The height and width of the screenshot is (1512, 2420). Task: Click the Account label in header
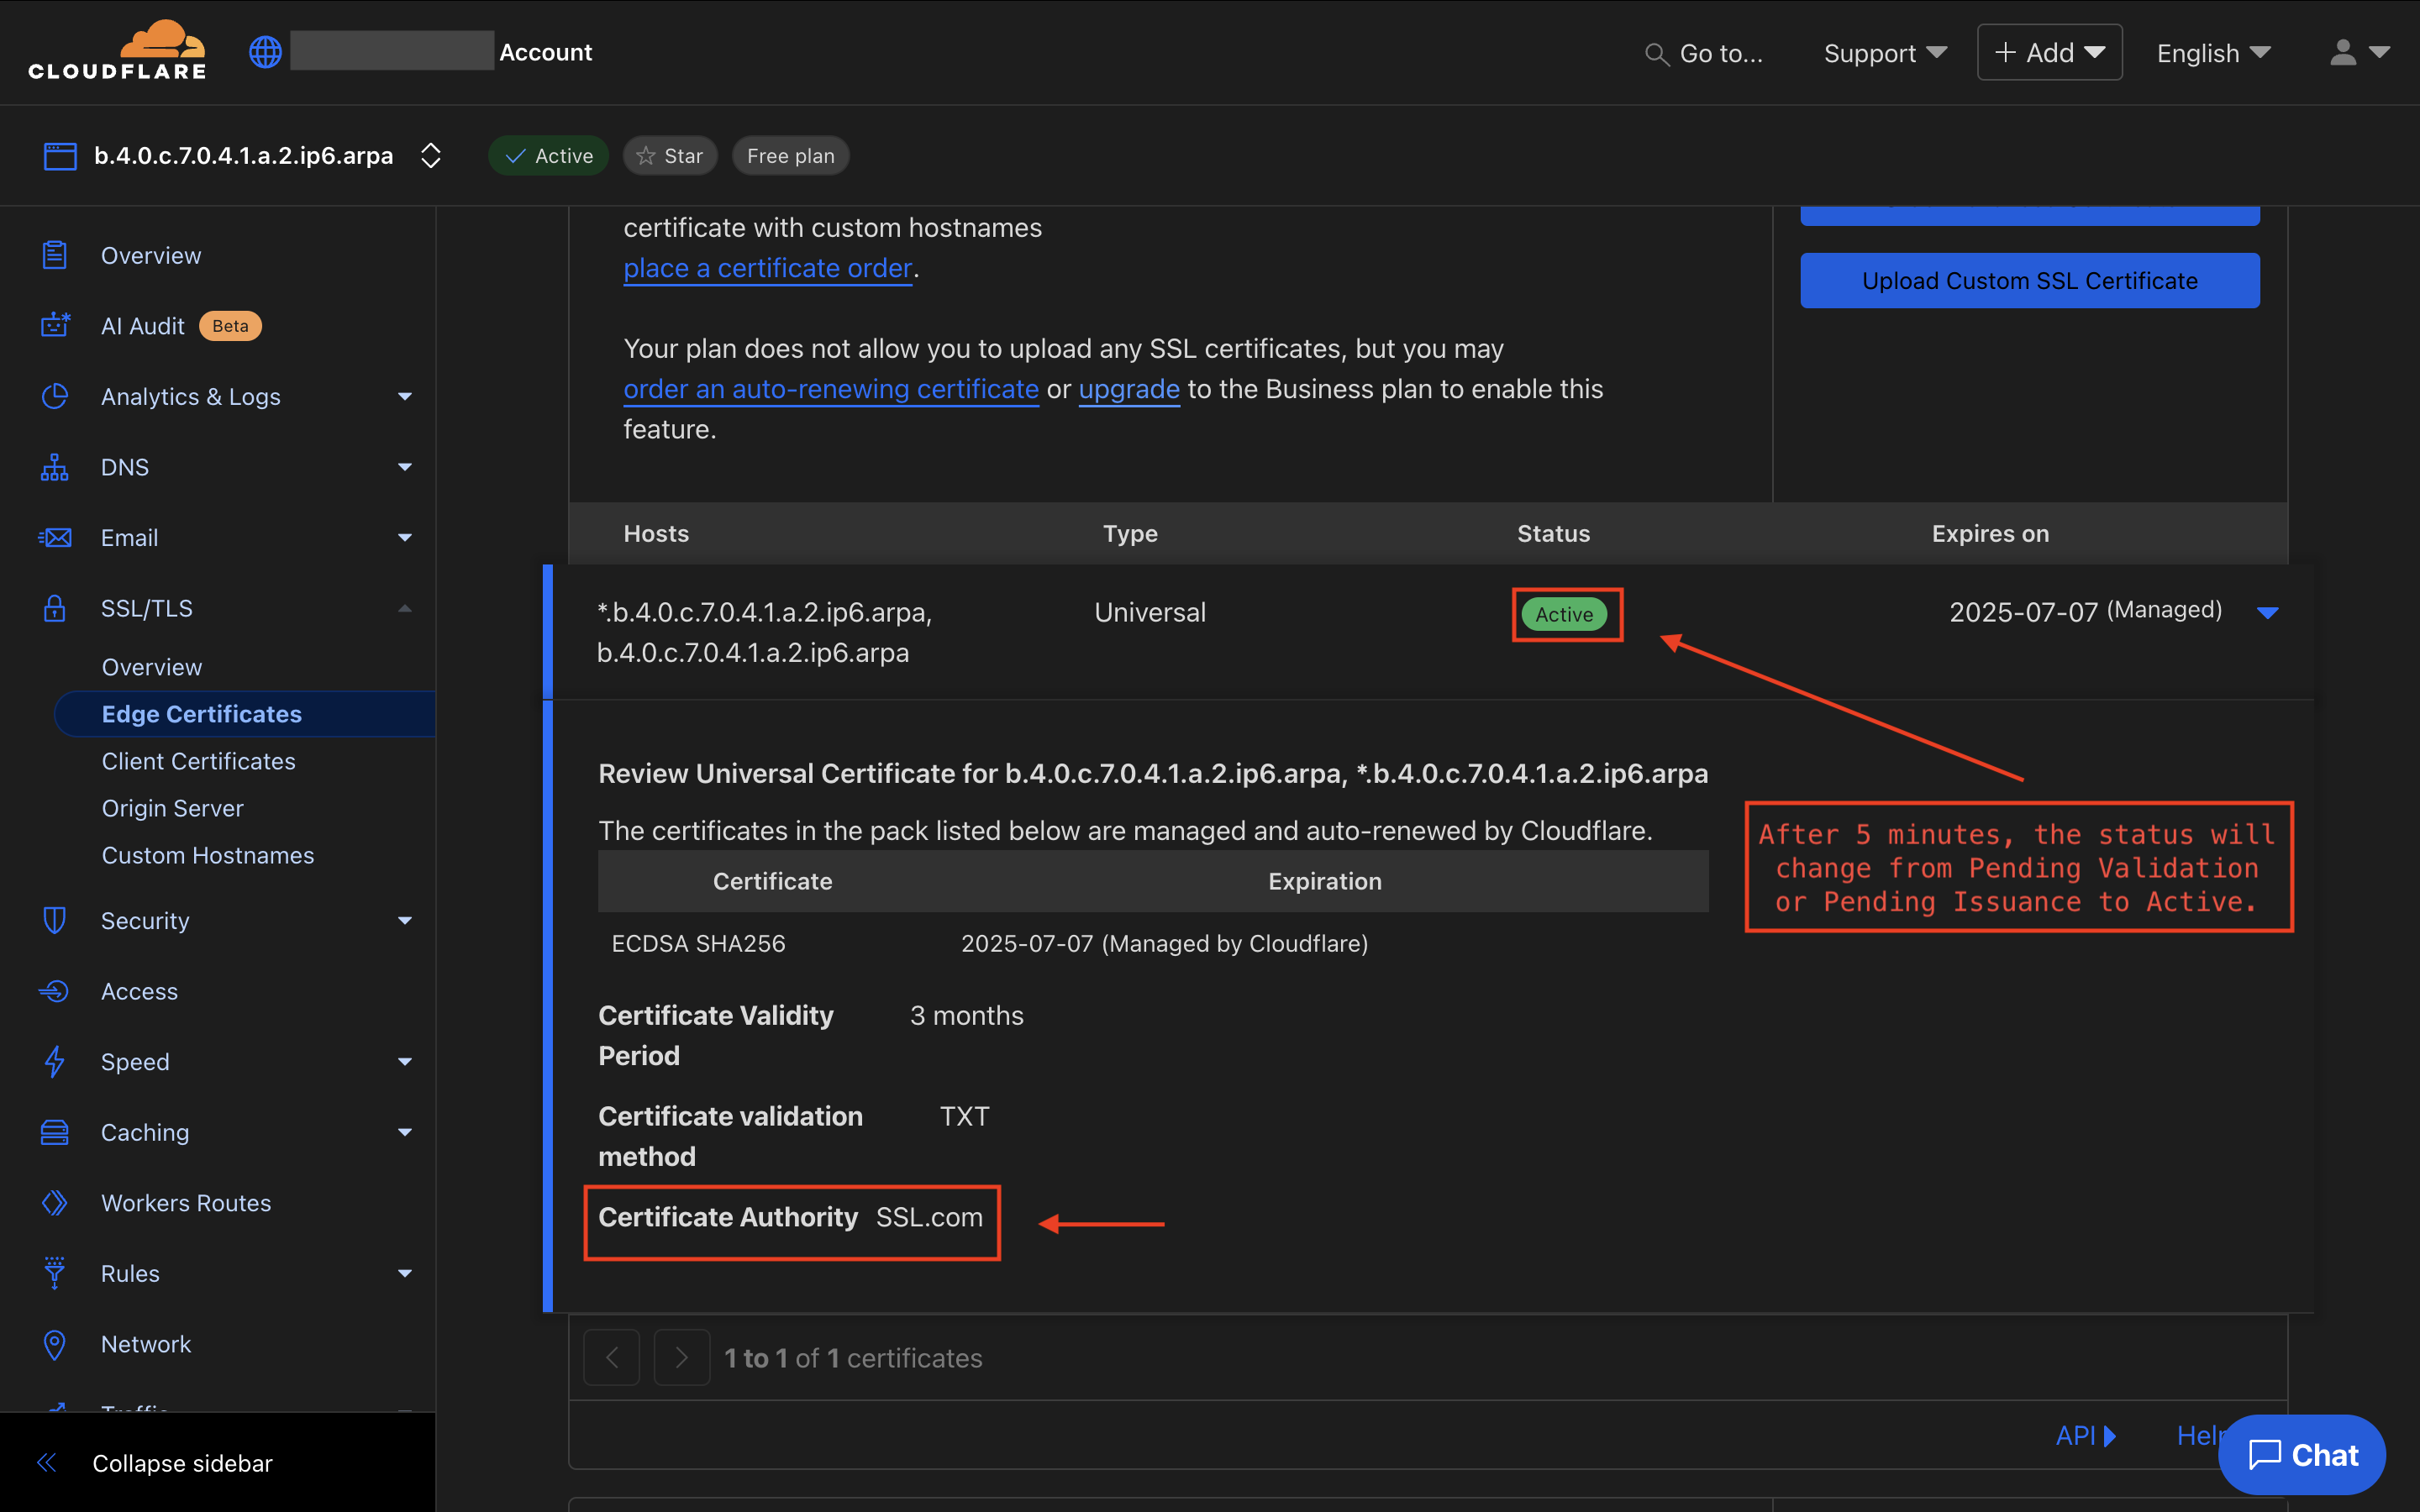[545, 52]
